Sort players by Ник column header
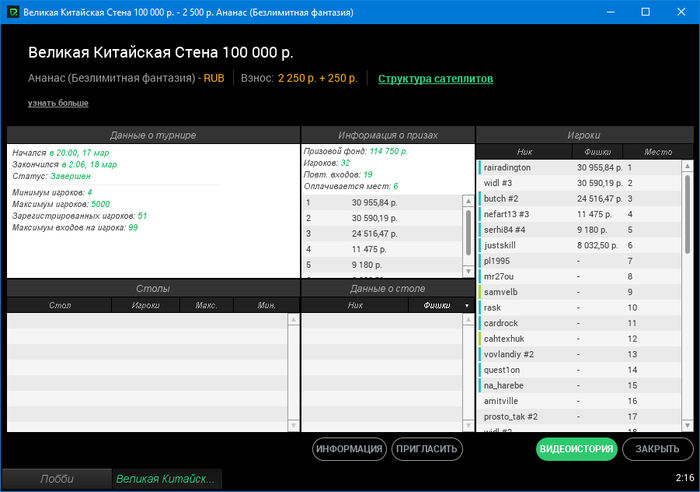Image resolution: width=700 pixels, height=492 pixels. [x=524, y=152]
